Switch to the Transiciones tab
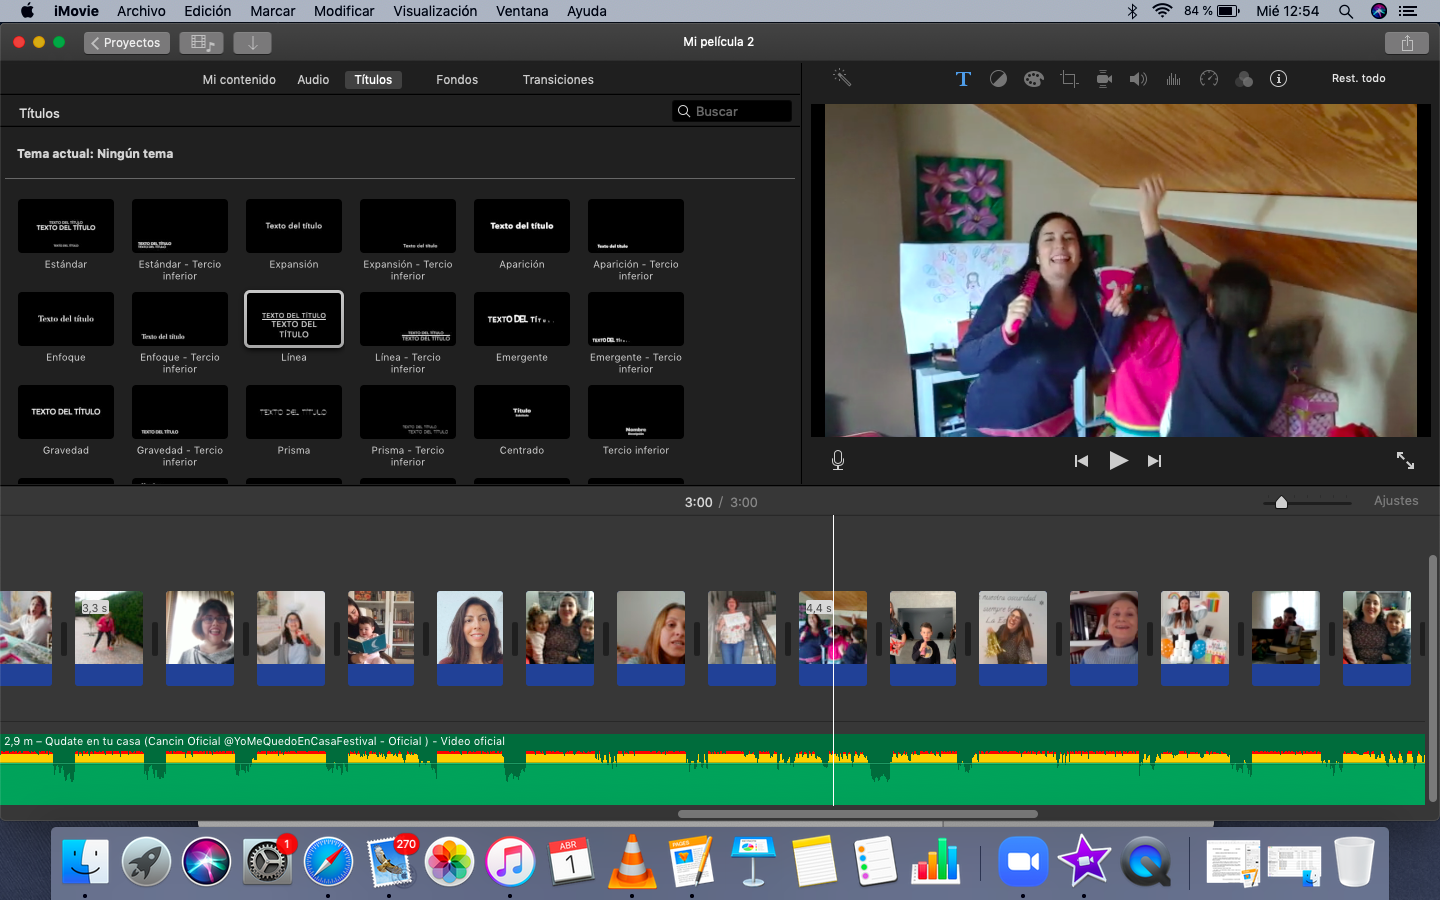1440x900 pixels. [x=557, y=80]
